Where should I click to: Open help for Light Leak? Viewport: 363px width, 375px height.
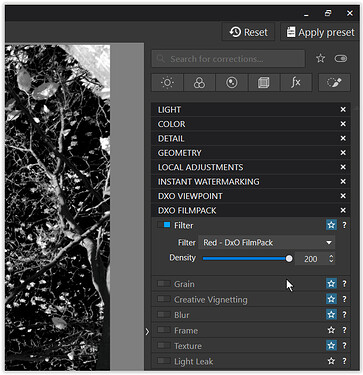pos(344,361)
